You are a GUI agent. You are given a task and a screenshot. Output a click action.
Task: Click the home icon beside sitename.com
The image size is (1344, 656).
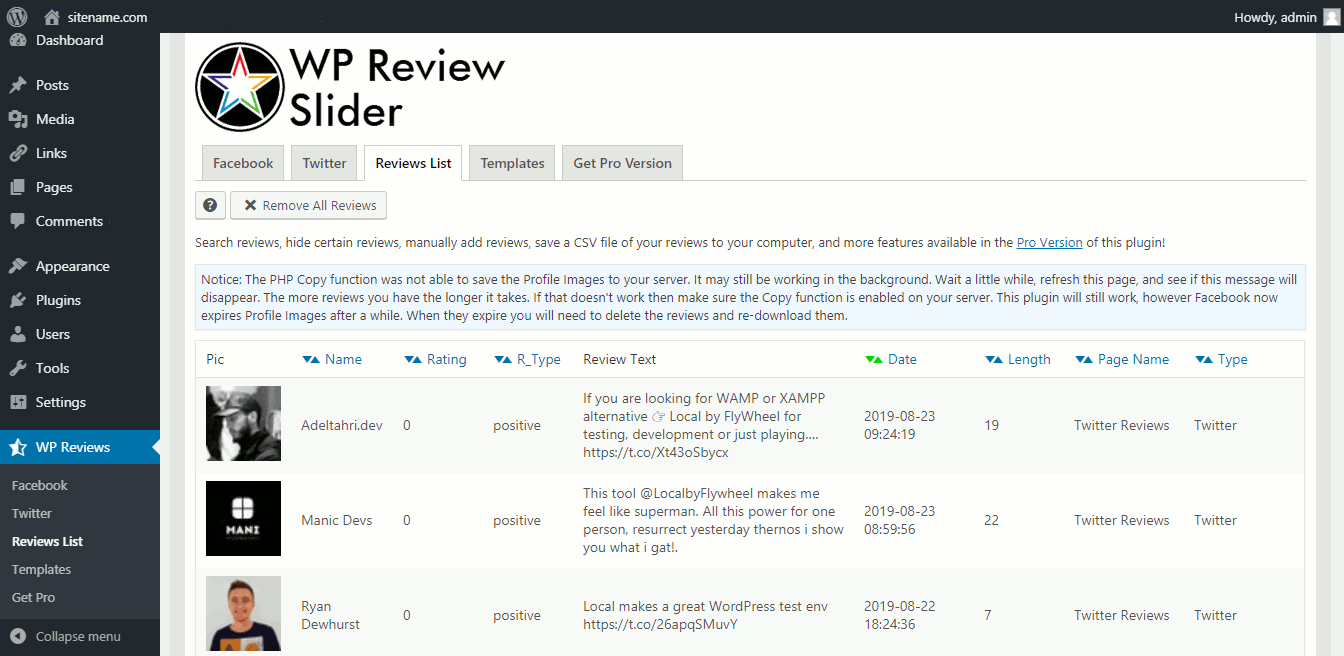52,17
